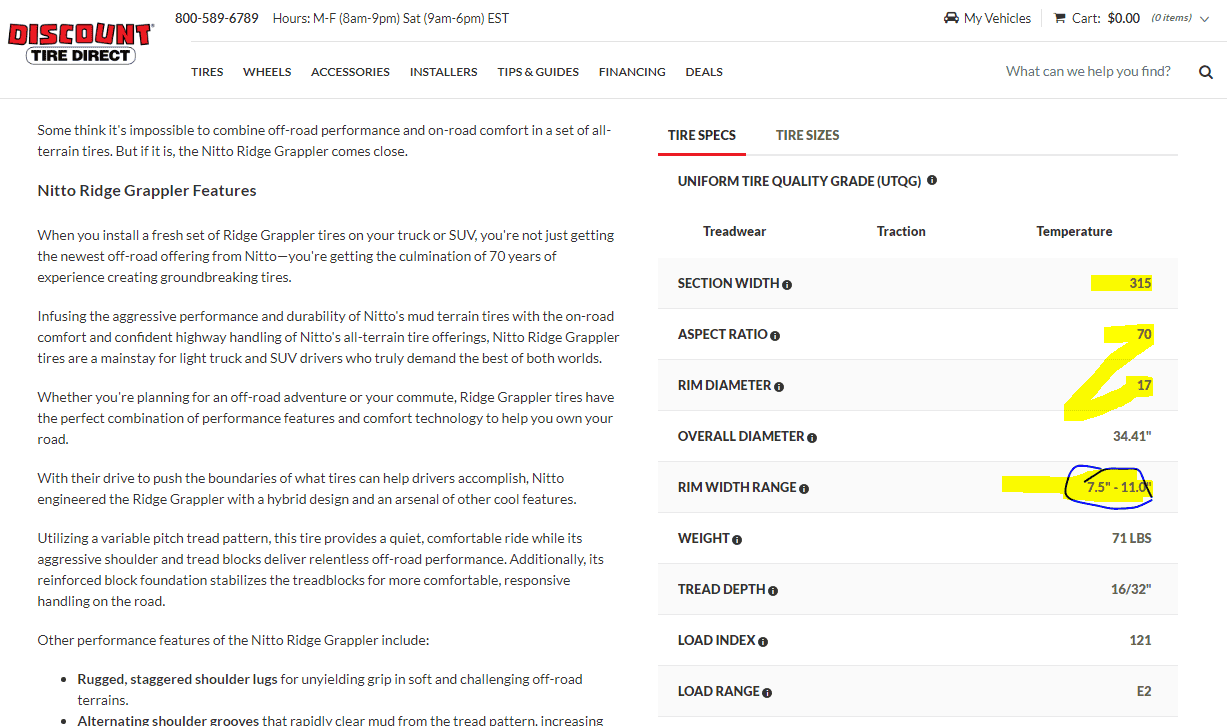Click the Load Index value 121
1227x726 pixels.
tap(1140, 640)
